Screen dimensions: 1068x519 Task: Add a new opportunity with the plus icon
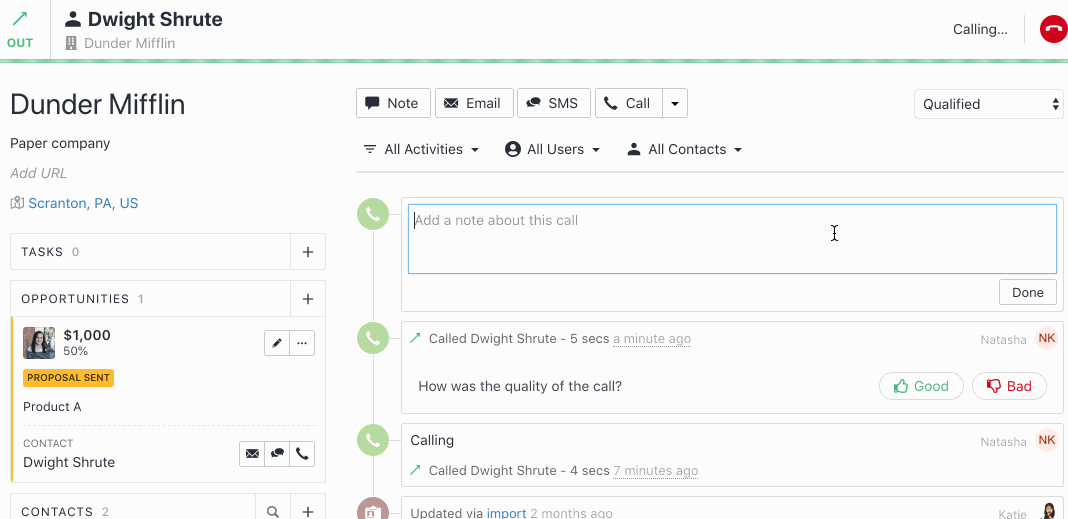[308, 299]
